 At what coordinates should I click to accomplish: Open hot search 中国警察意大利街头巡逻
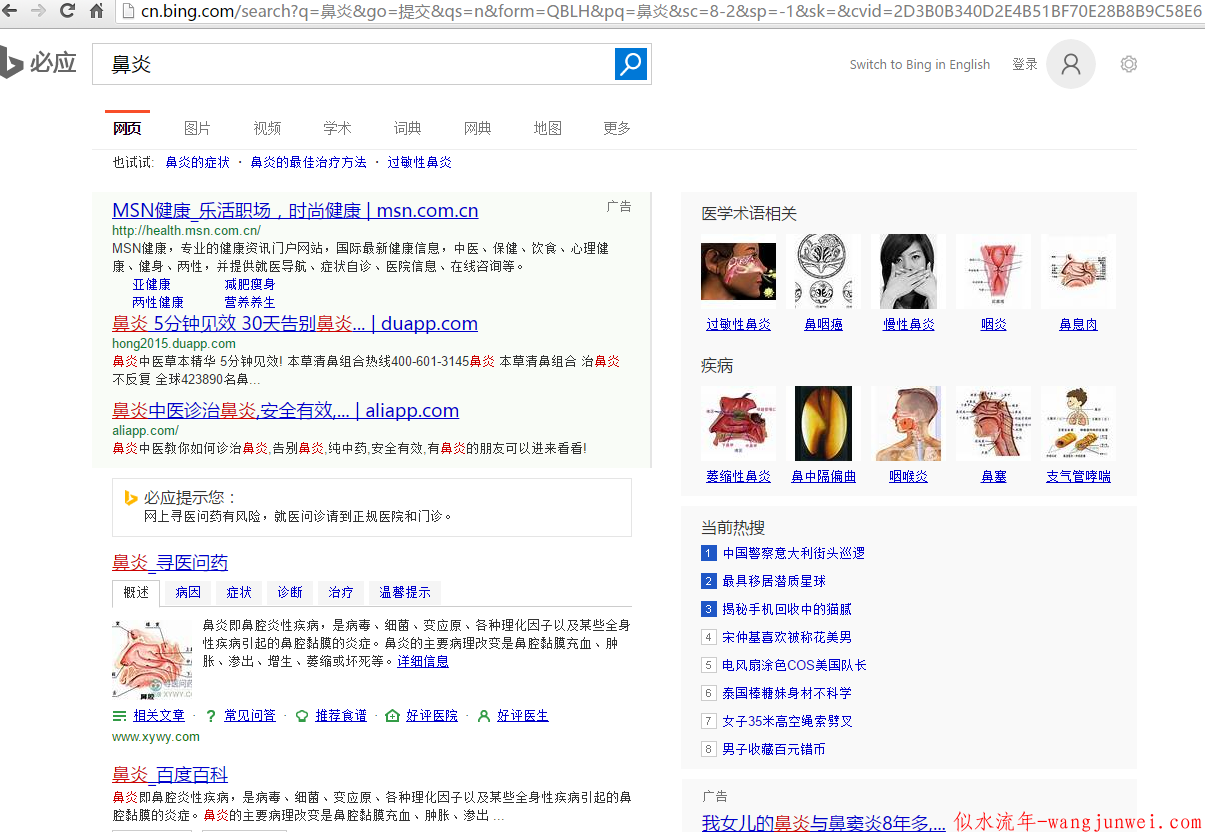point(794,553)
